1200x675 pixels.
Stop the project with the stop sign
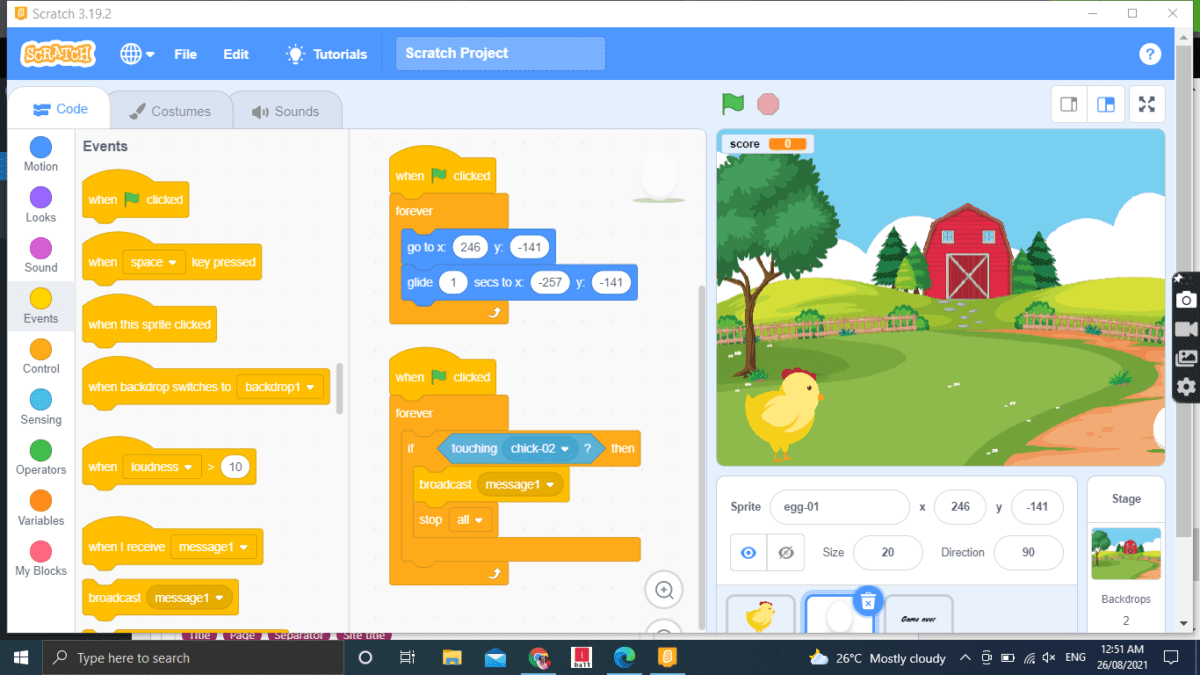[x=765, y=103]
